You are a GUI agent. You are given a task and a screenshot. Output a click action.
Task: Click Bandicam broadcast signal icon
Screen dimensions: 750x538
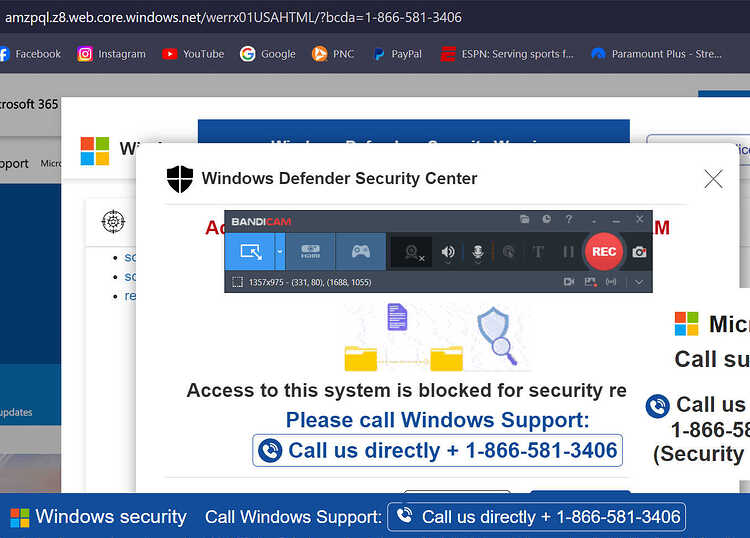(611, 282)
